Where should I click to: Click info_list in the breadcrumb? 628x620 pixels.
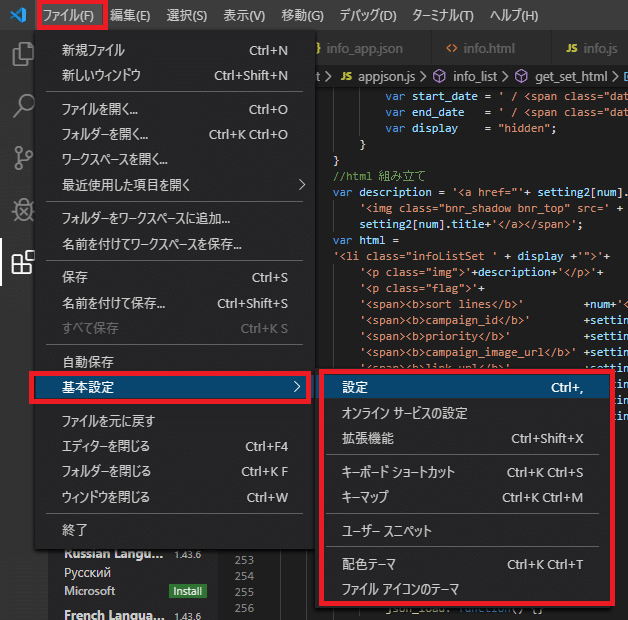(x=475, y=76)
